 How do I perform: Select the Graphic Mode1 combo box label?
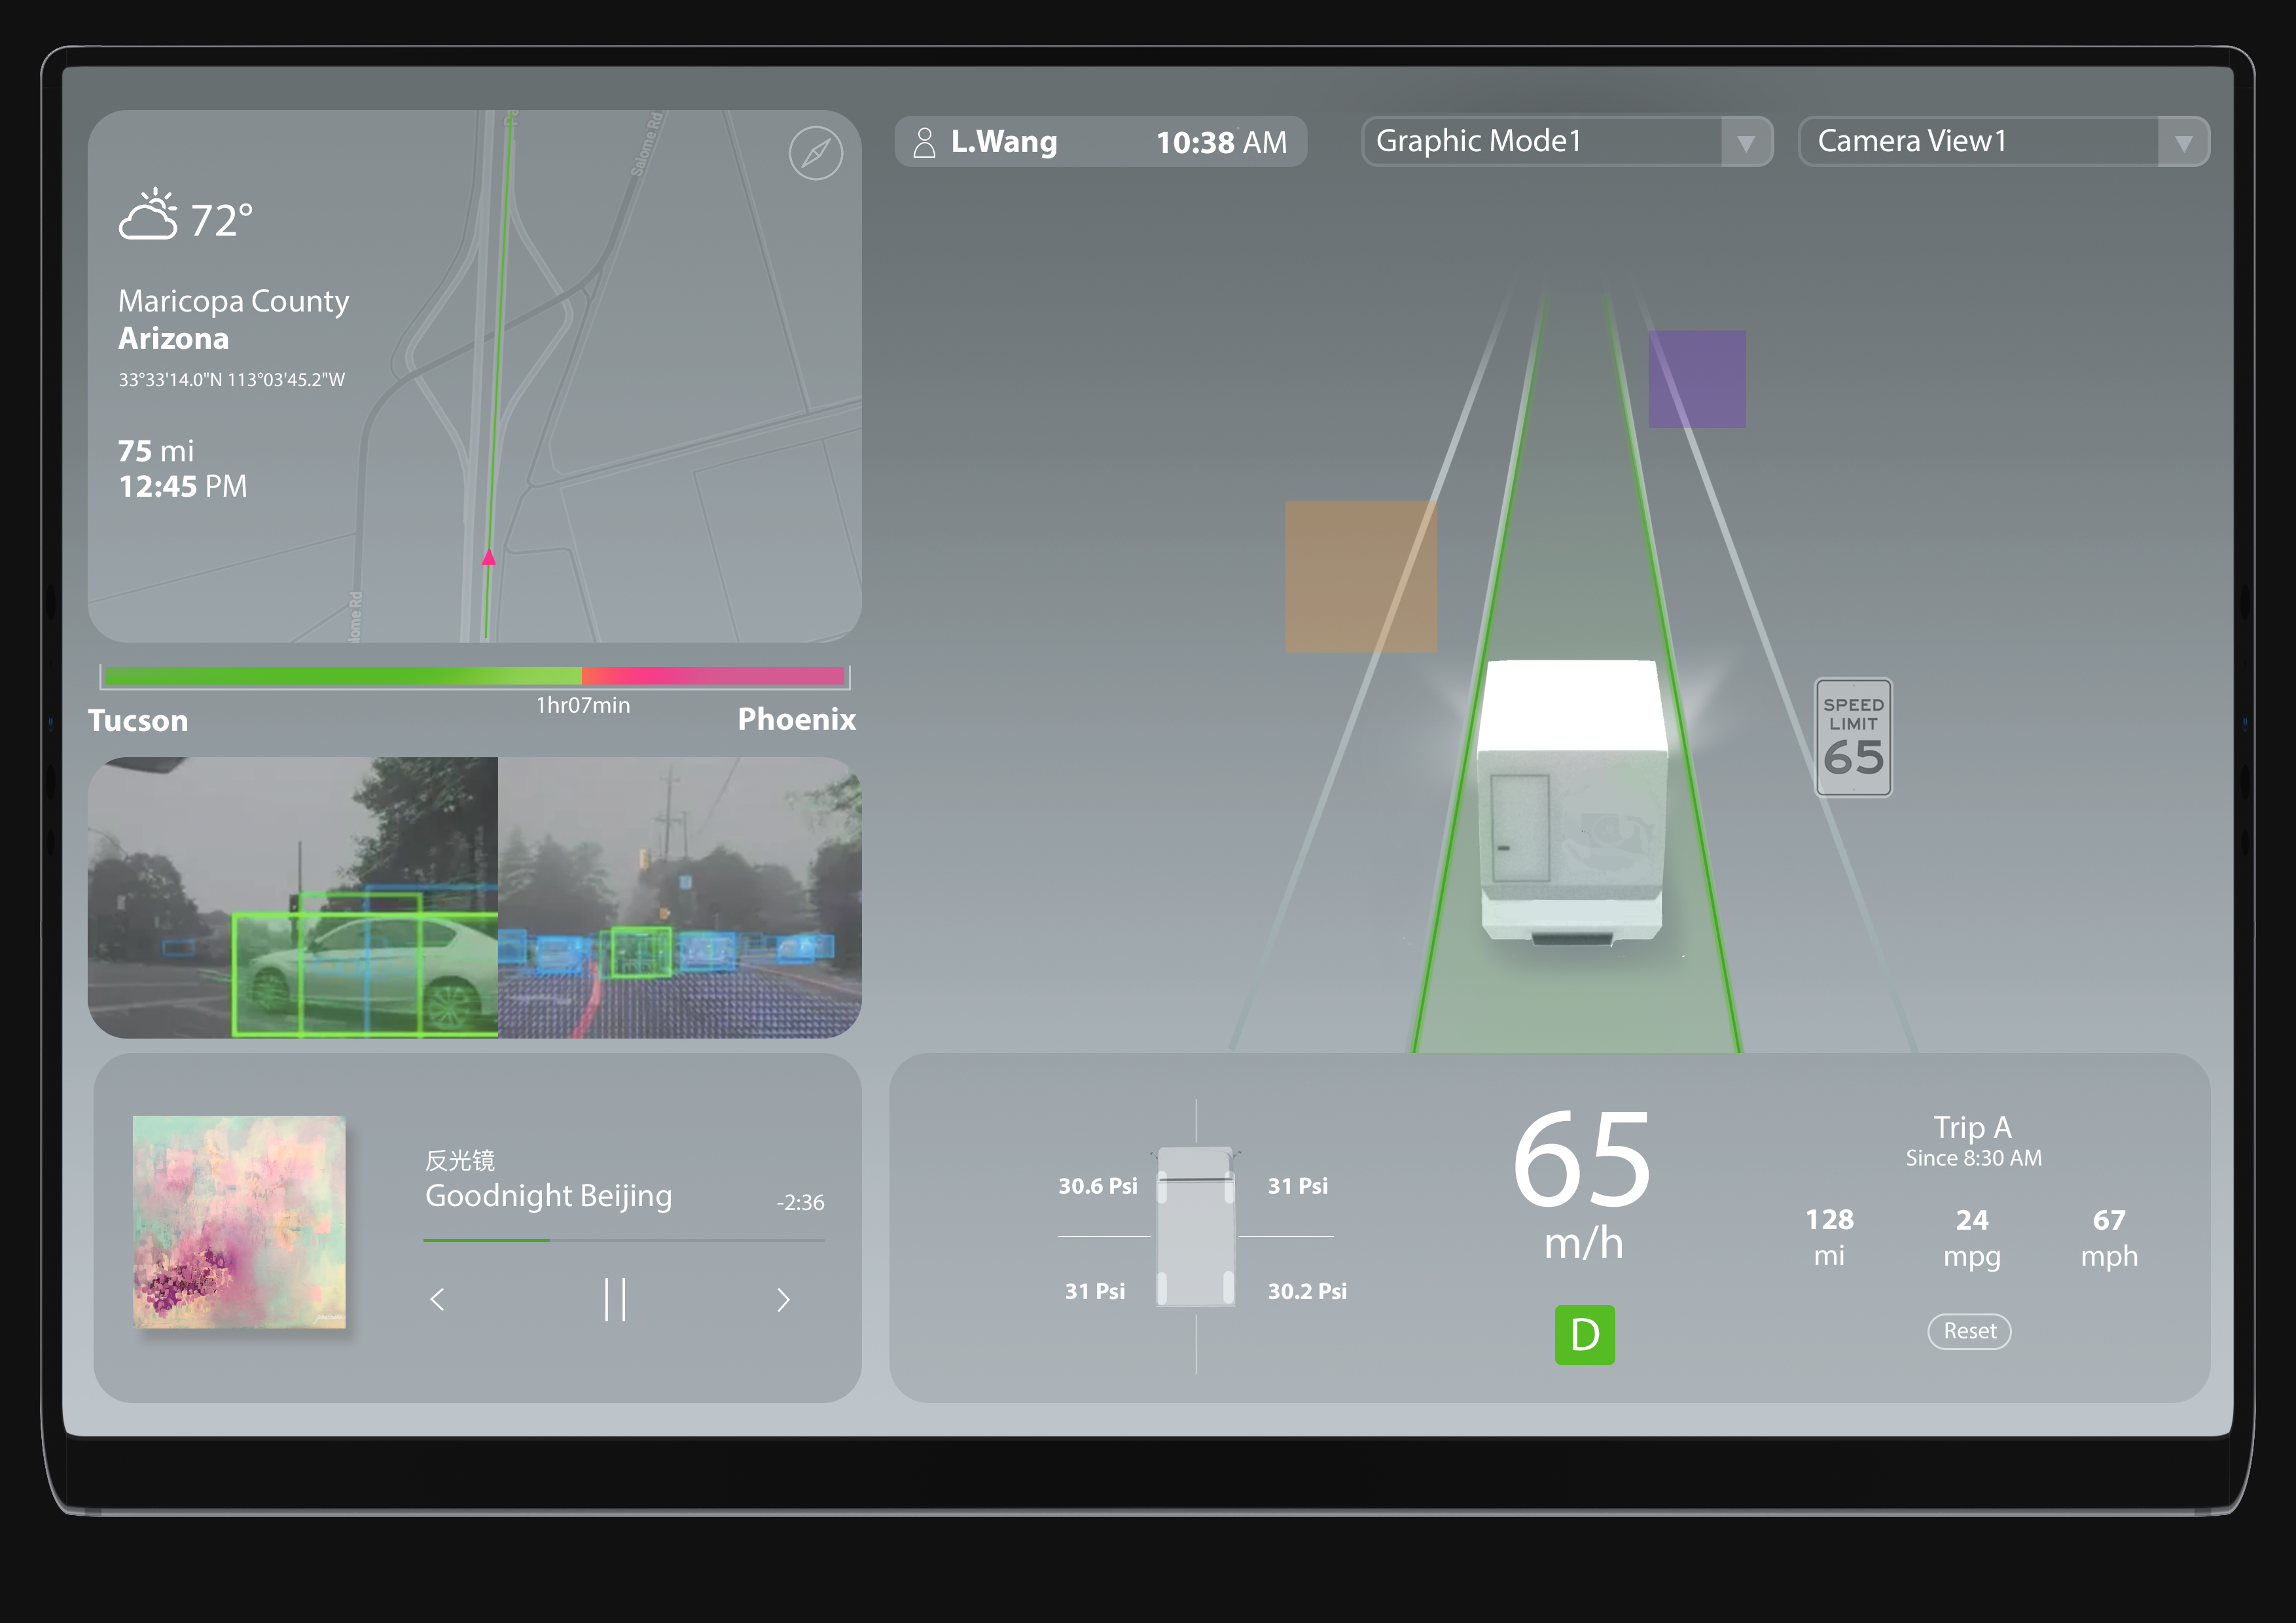[1479, 141]
